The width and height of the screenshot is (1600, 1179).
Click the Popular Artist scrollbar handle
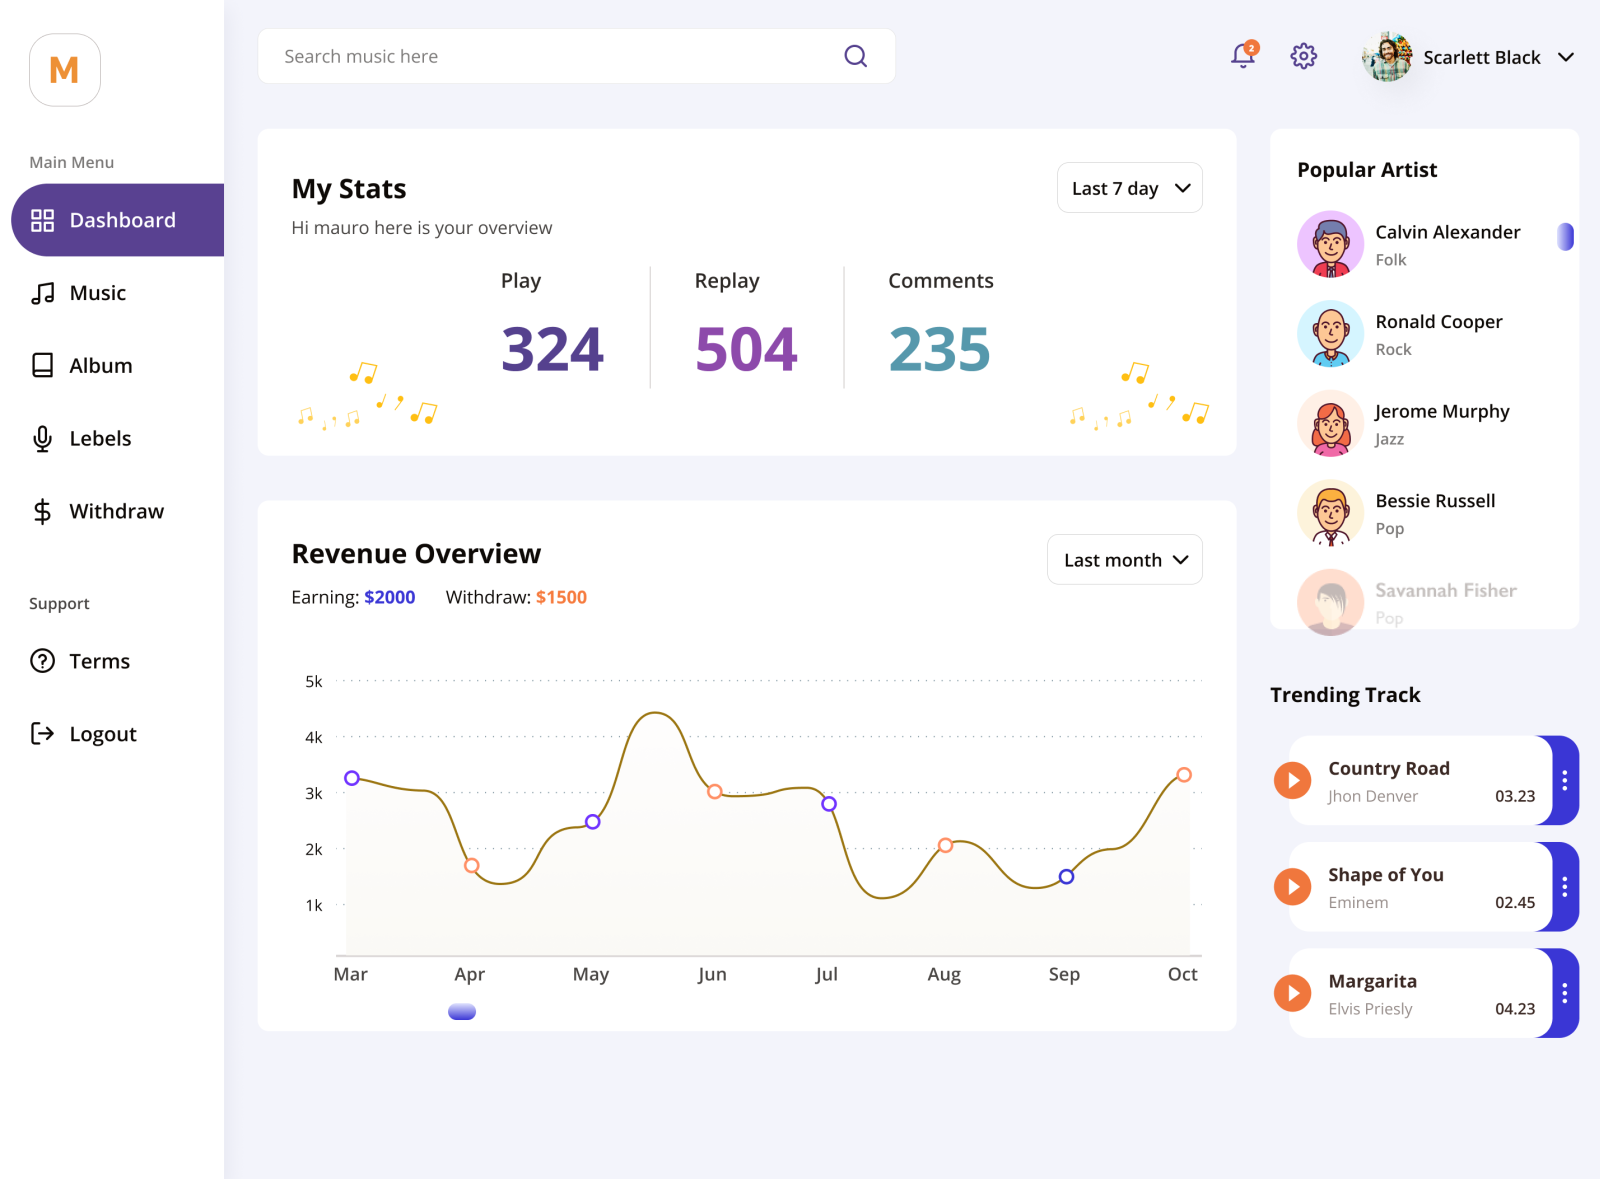click(1565, 237)
